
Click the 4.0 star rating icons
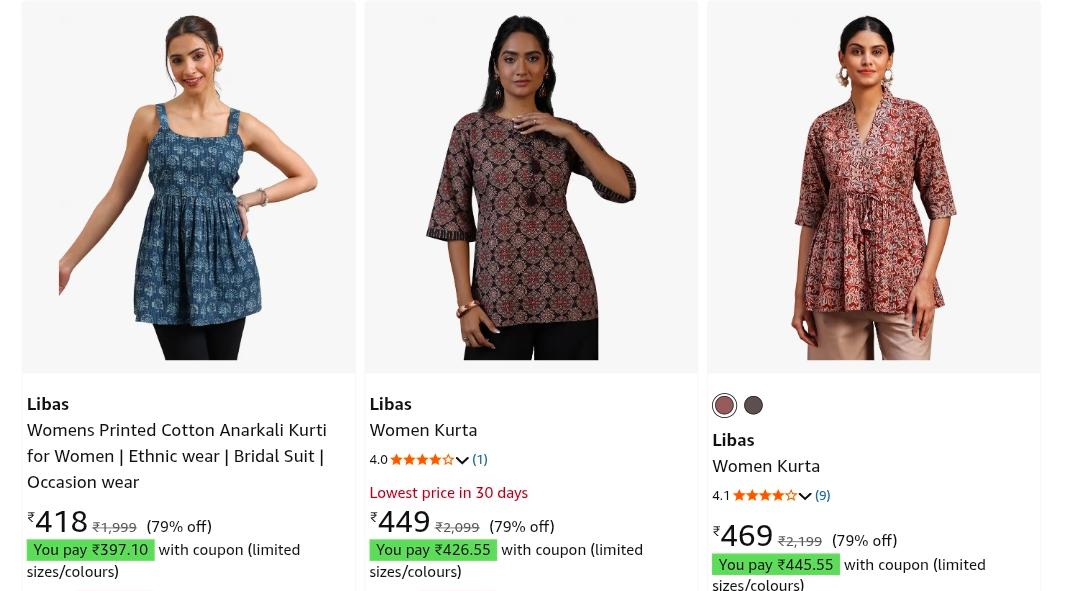coord(422,459)
